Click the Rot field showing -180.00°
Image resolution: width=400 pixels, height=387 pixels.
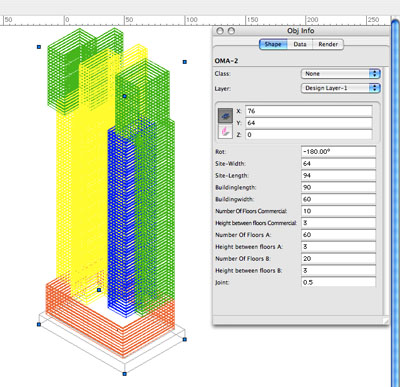[x=338, y=152]
